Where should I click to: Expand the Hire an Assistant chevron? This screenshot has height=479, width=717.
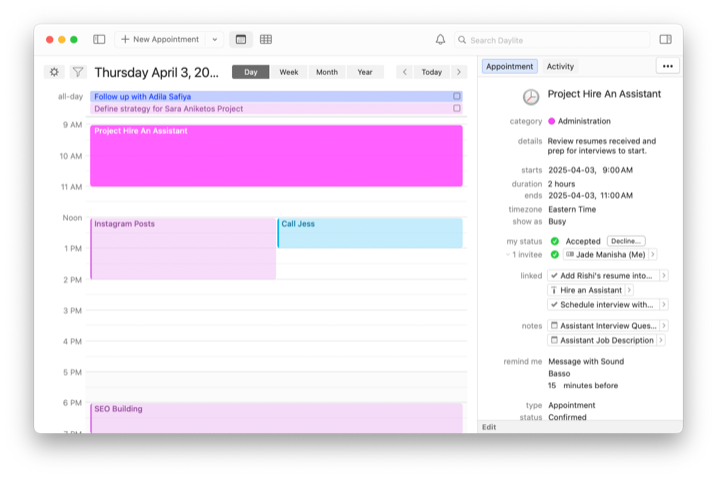pyautogui.click(x=629, y=290)
